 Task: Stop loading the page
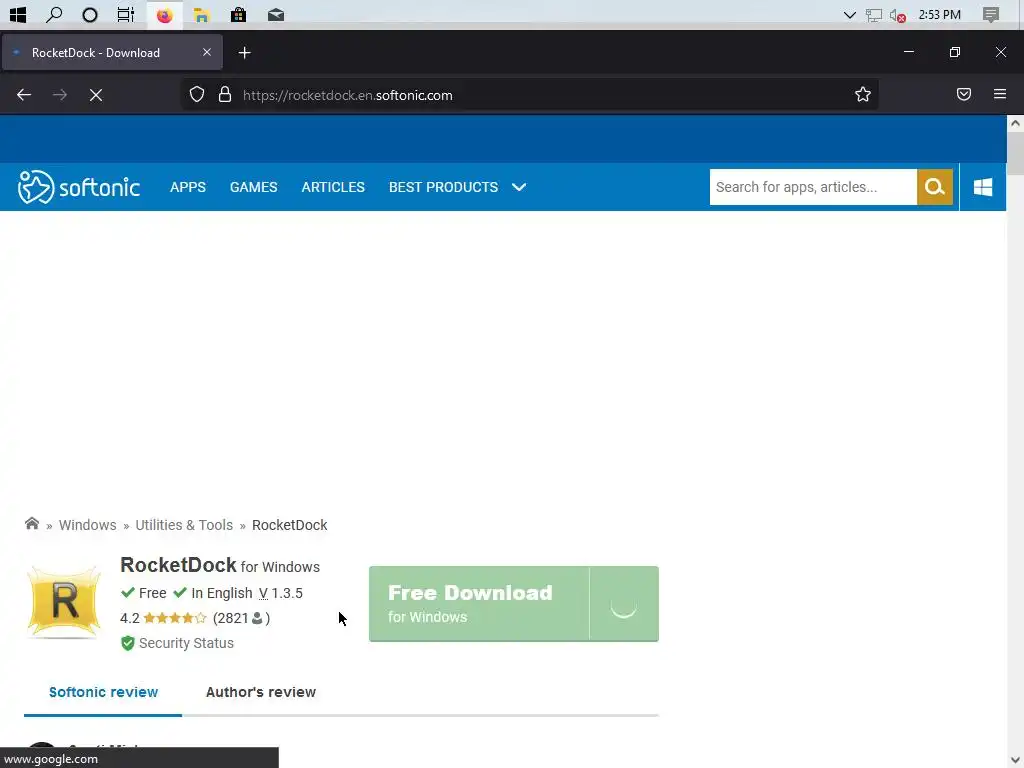[96, 95]
